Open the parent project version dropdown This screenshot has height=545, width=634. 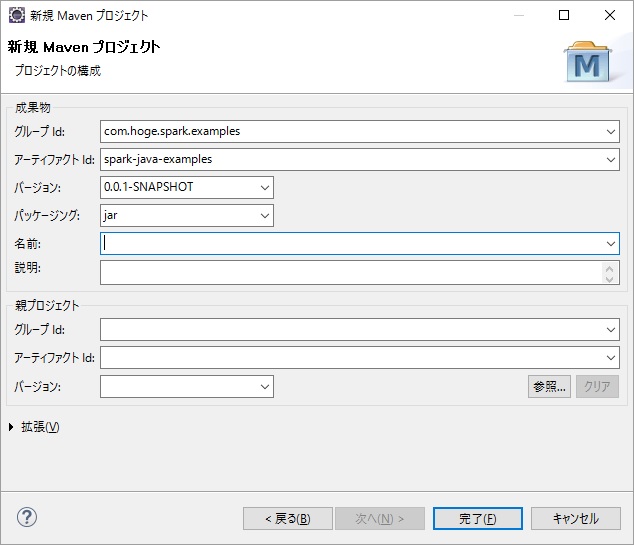coord(265,387)
